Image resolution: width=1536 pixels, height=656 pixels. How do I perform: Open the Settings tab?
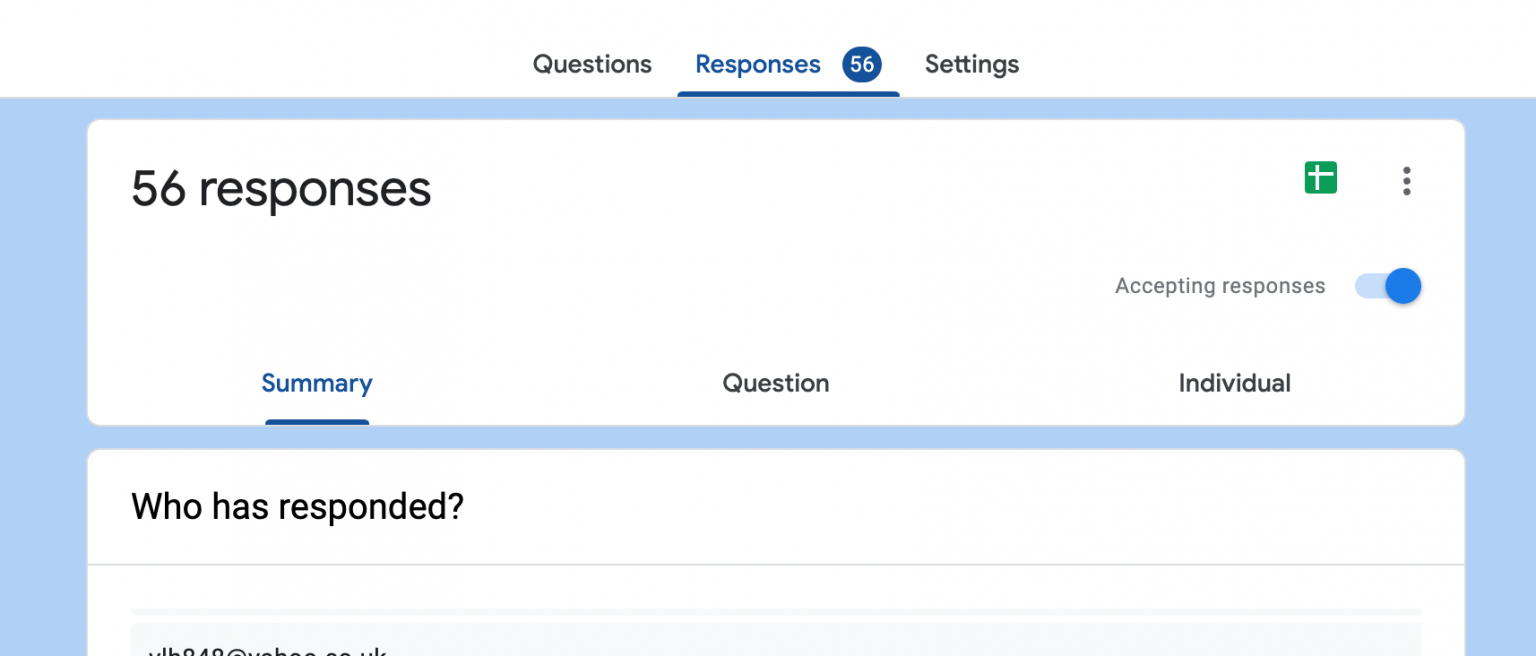(x=971, y=64)
